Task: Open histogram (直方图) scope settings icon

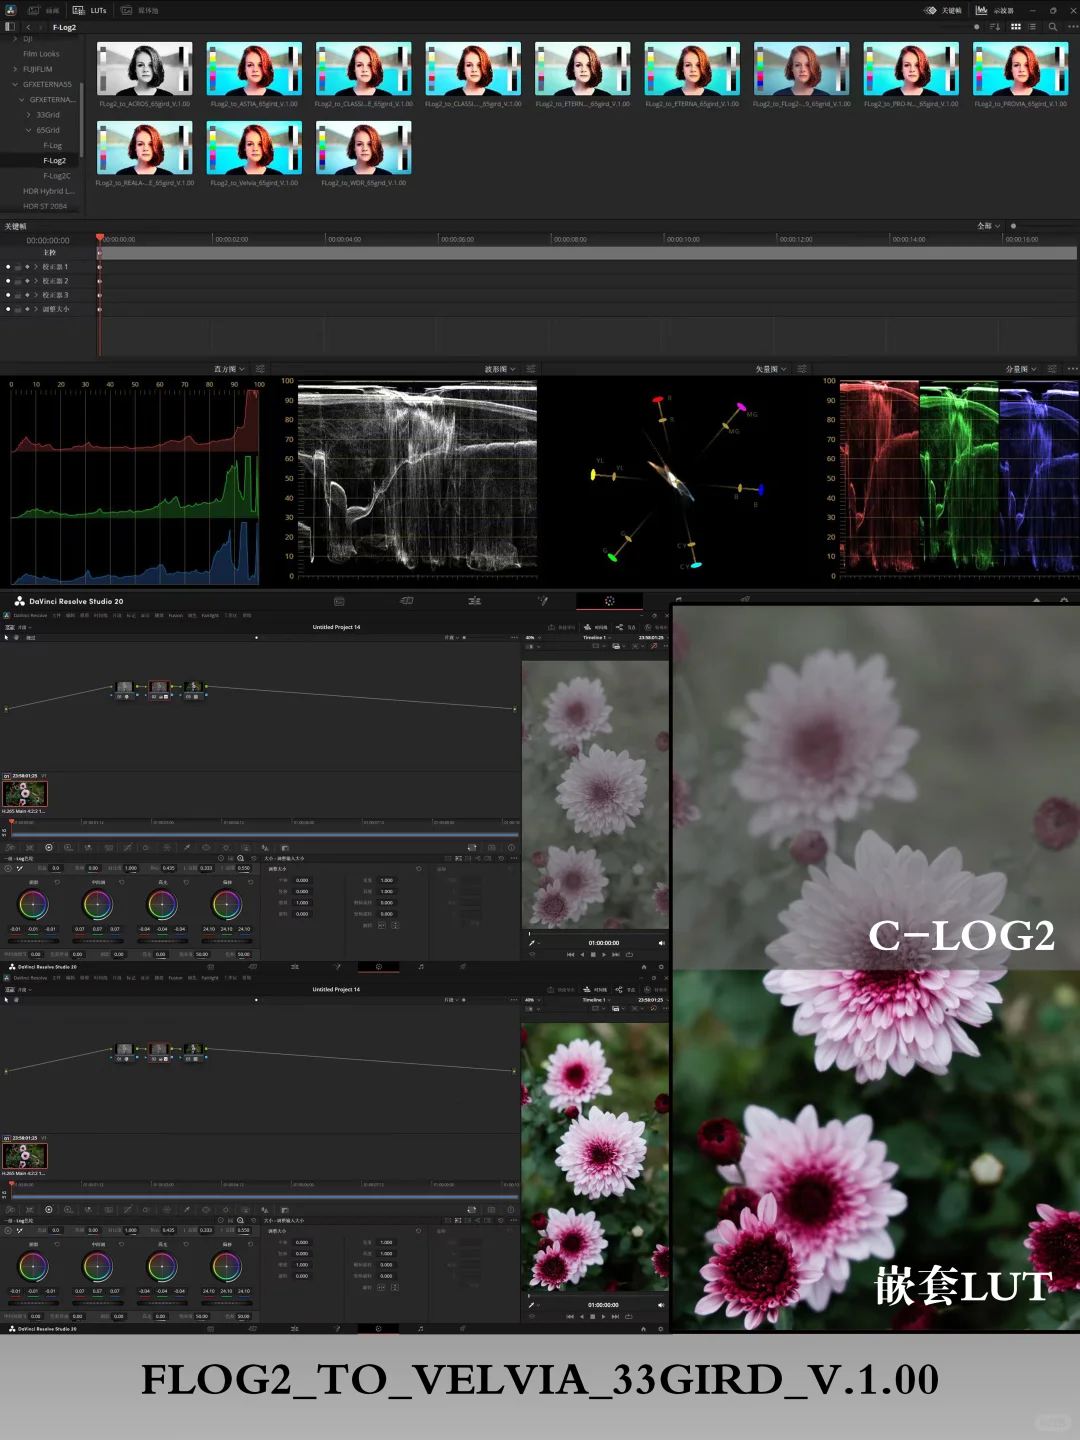Action: [260, 369]
